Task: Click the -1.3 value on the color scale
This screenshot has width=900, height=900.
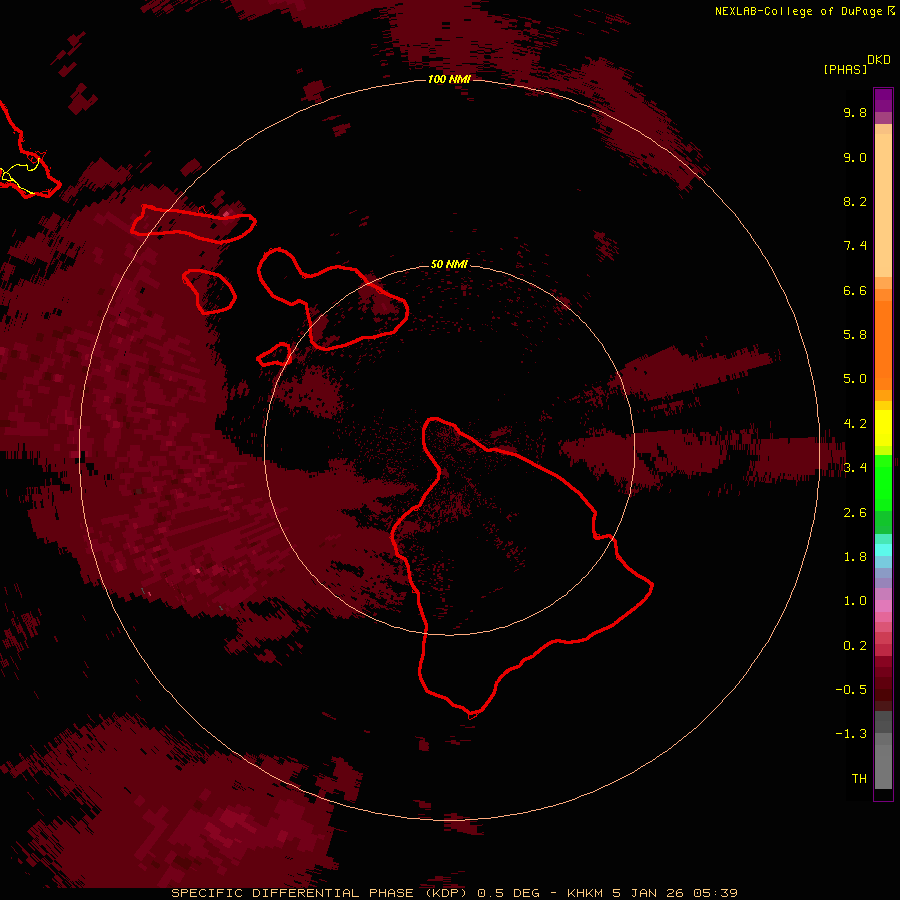Action: pyautogui.click(x=851, y=734)
